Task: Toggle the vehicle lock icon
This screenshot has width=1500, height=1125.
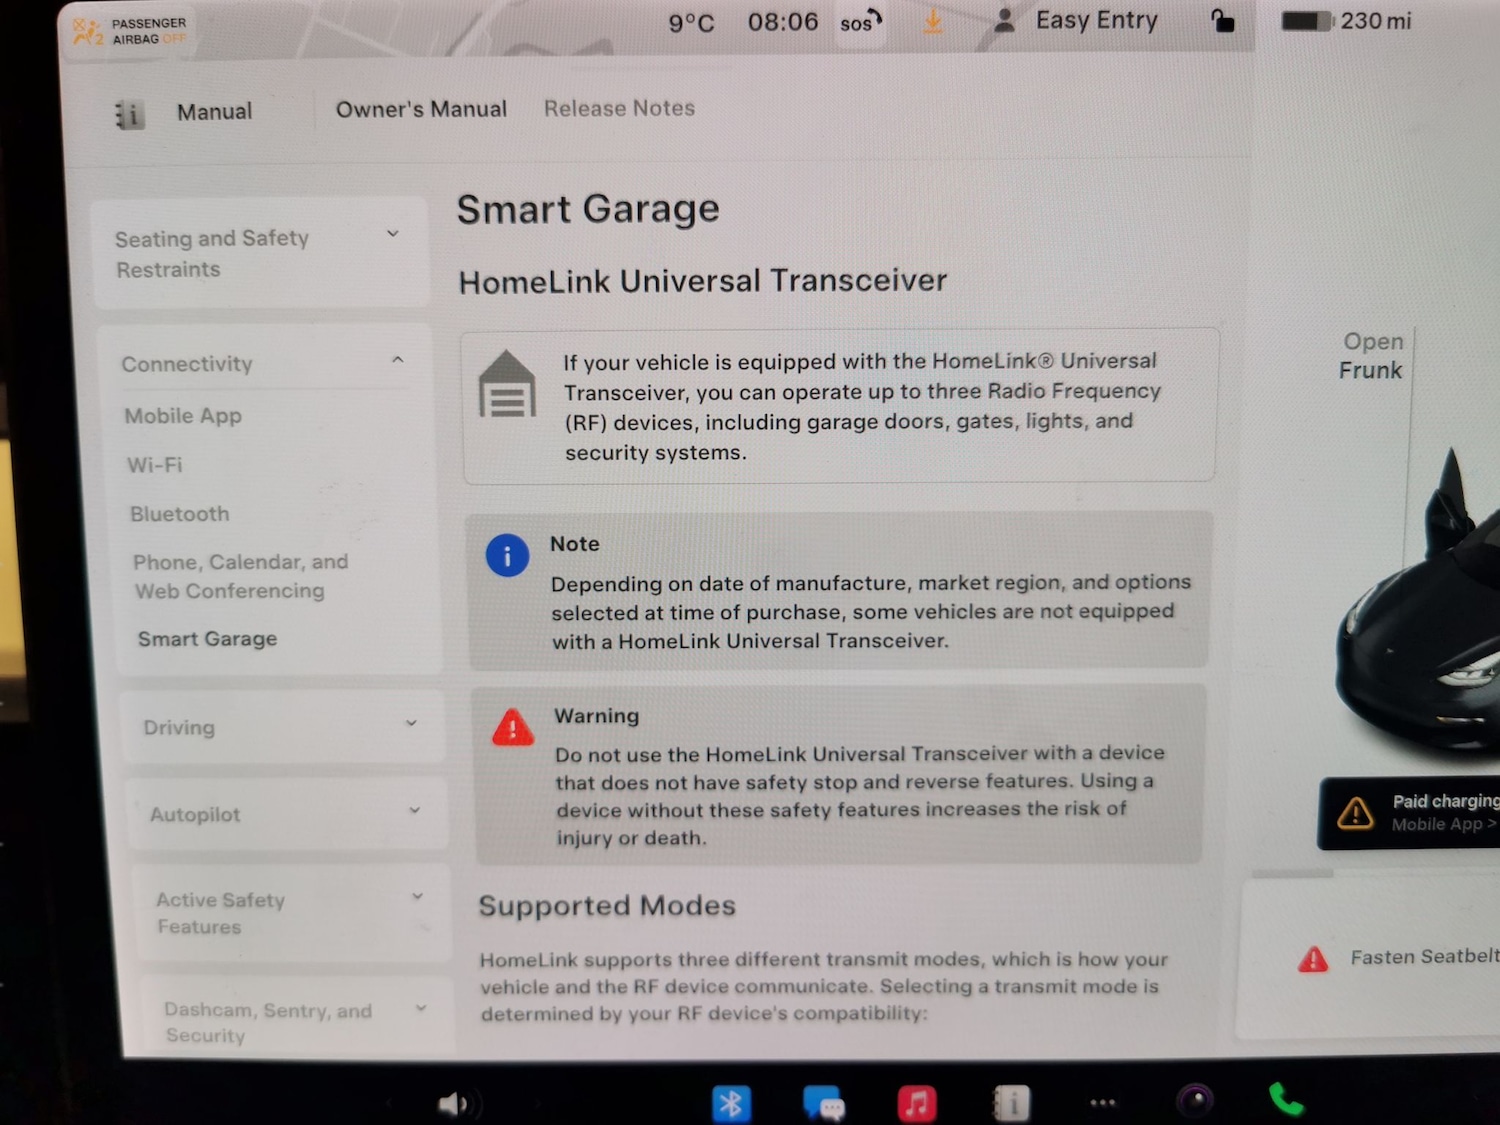Action: coord(1223,21)
